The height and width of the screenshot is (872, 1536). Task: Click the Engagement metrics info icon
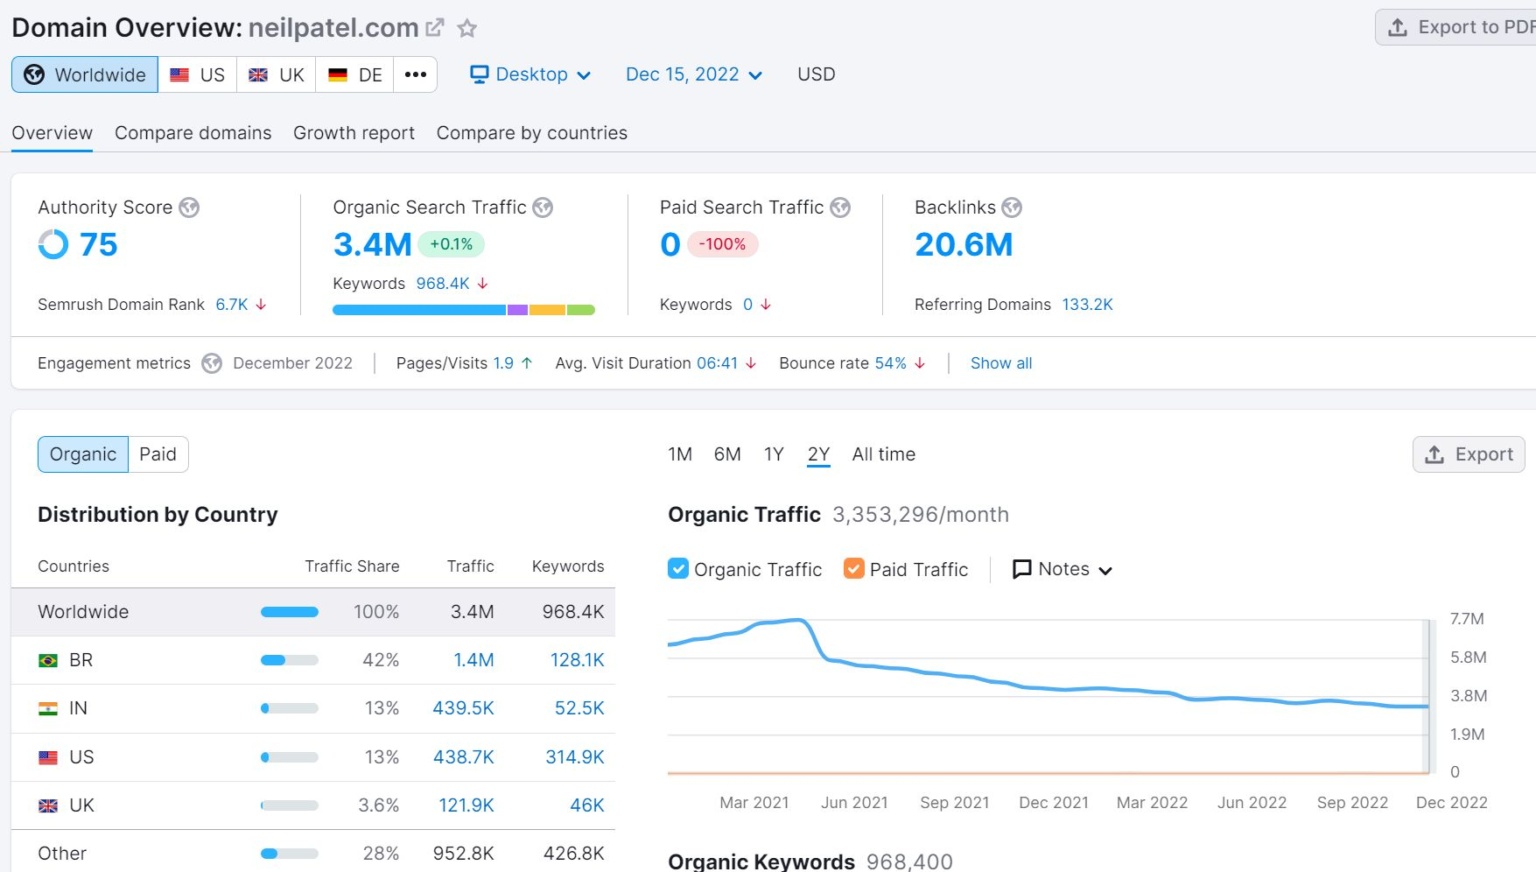click(x=211, y=363)
